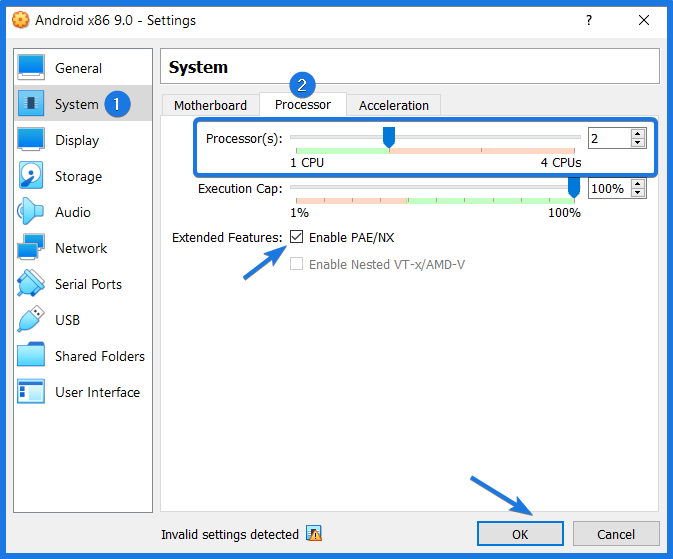Screen dimensions: 673x559
Task: Select the USB category label
Action: 67,320
